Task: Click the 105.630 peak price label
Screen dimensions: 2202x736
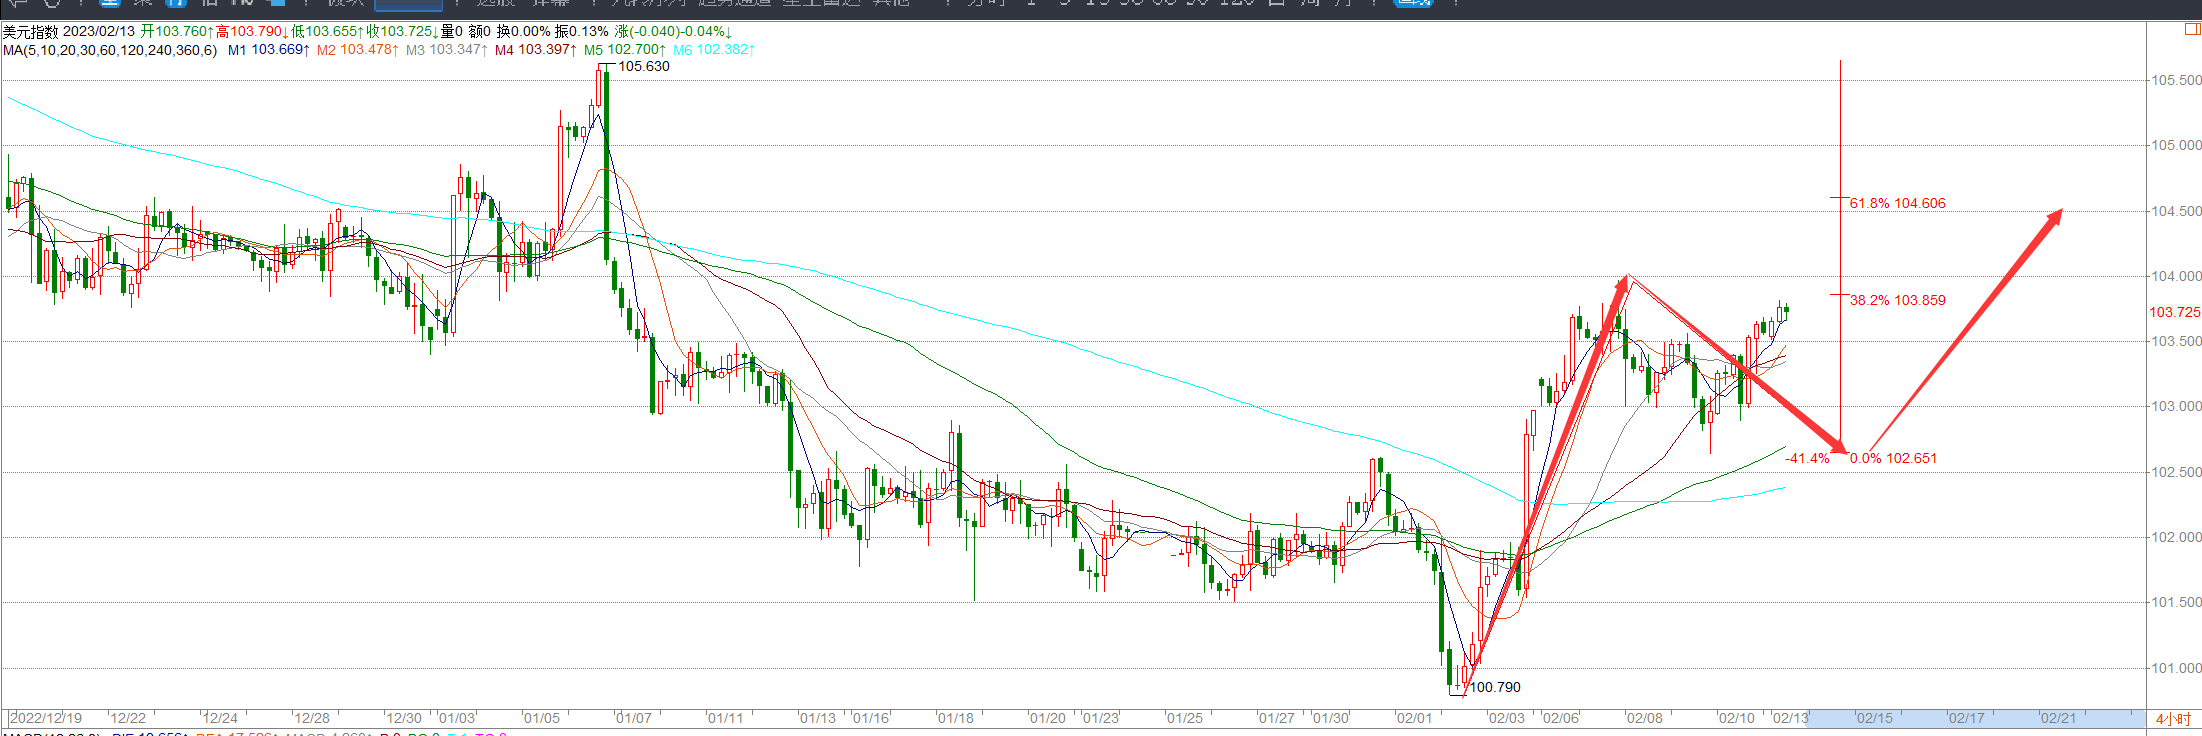Action: [x=644, y=66]
